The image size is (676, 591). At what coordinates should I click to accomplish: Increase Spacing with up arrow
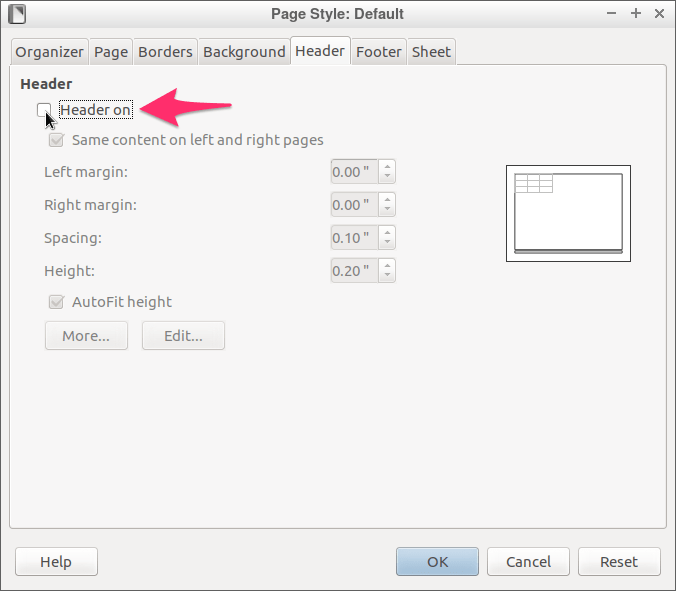tap(387, 232)
